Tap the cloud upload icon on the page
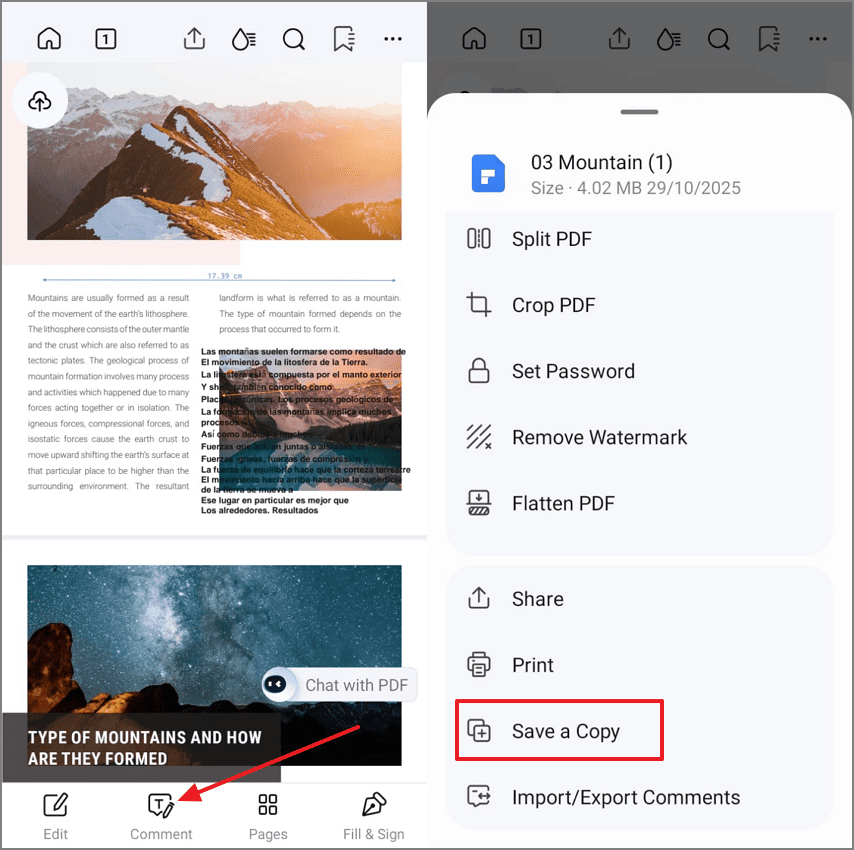Screen dimensions: 854x850 click(40, 100)
